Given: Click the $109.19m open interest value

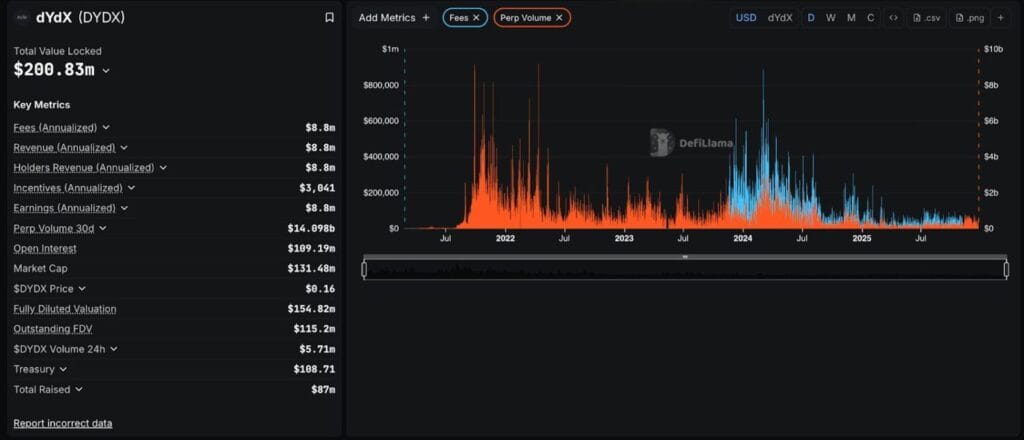Looking at the screenshot, I should click(x=311, y=248).
